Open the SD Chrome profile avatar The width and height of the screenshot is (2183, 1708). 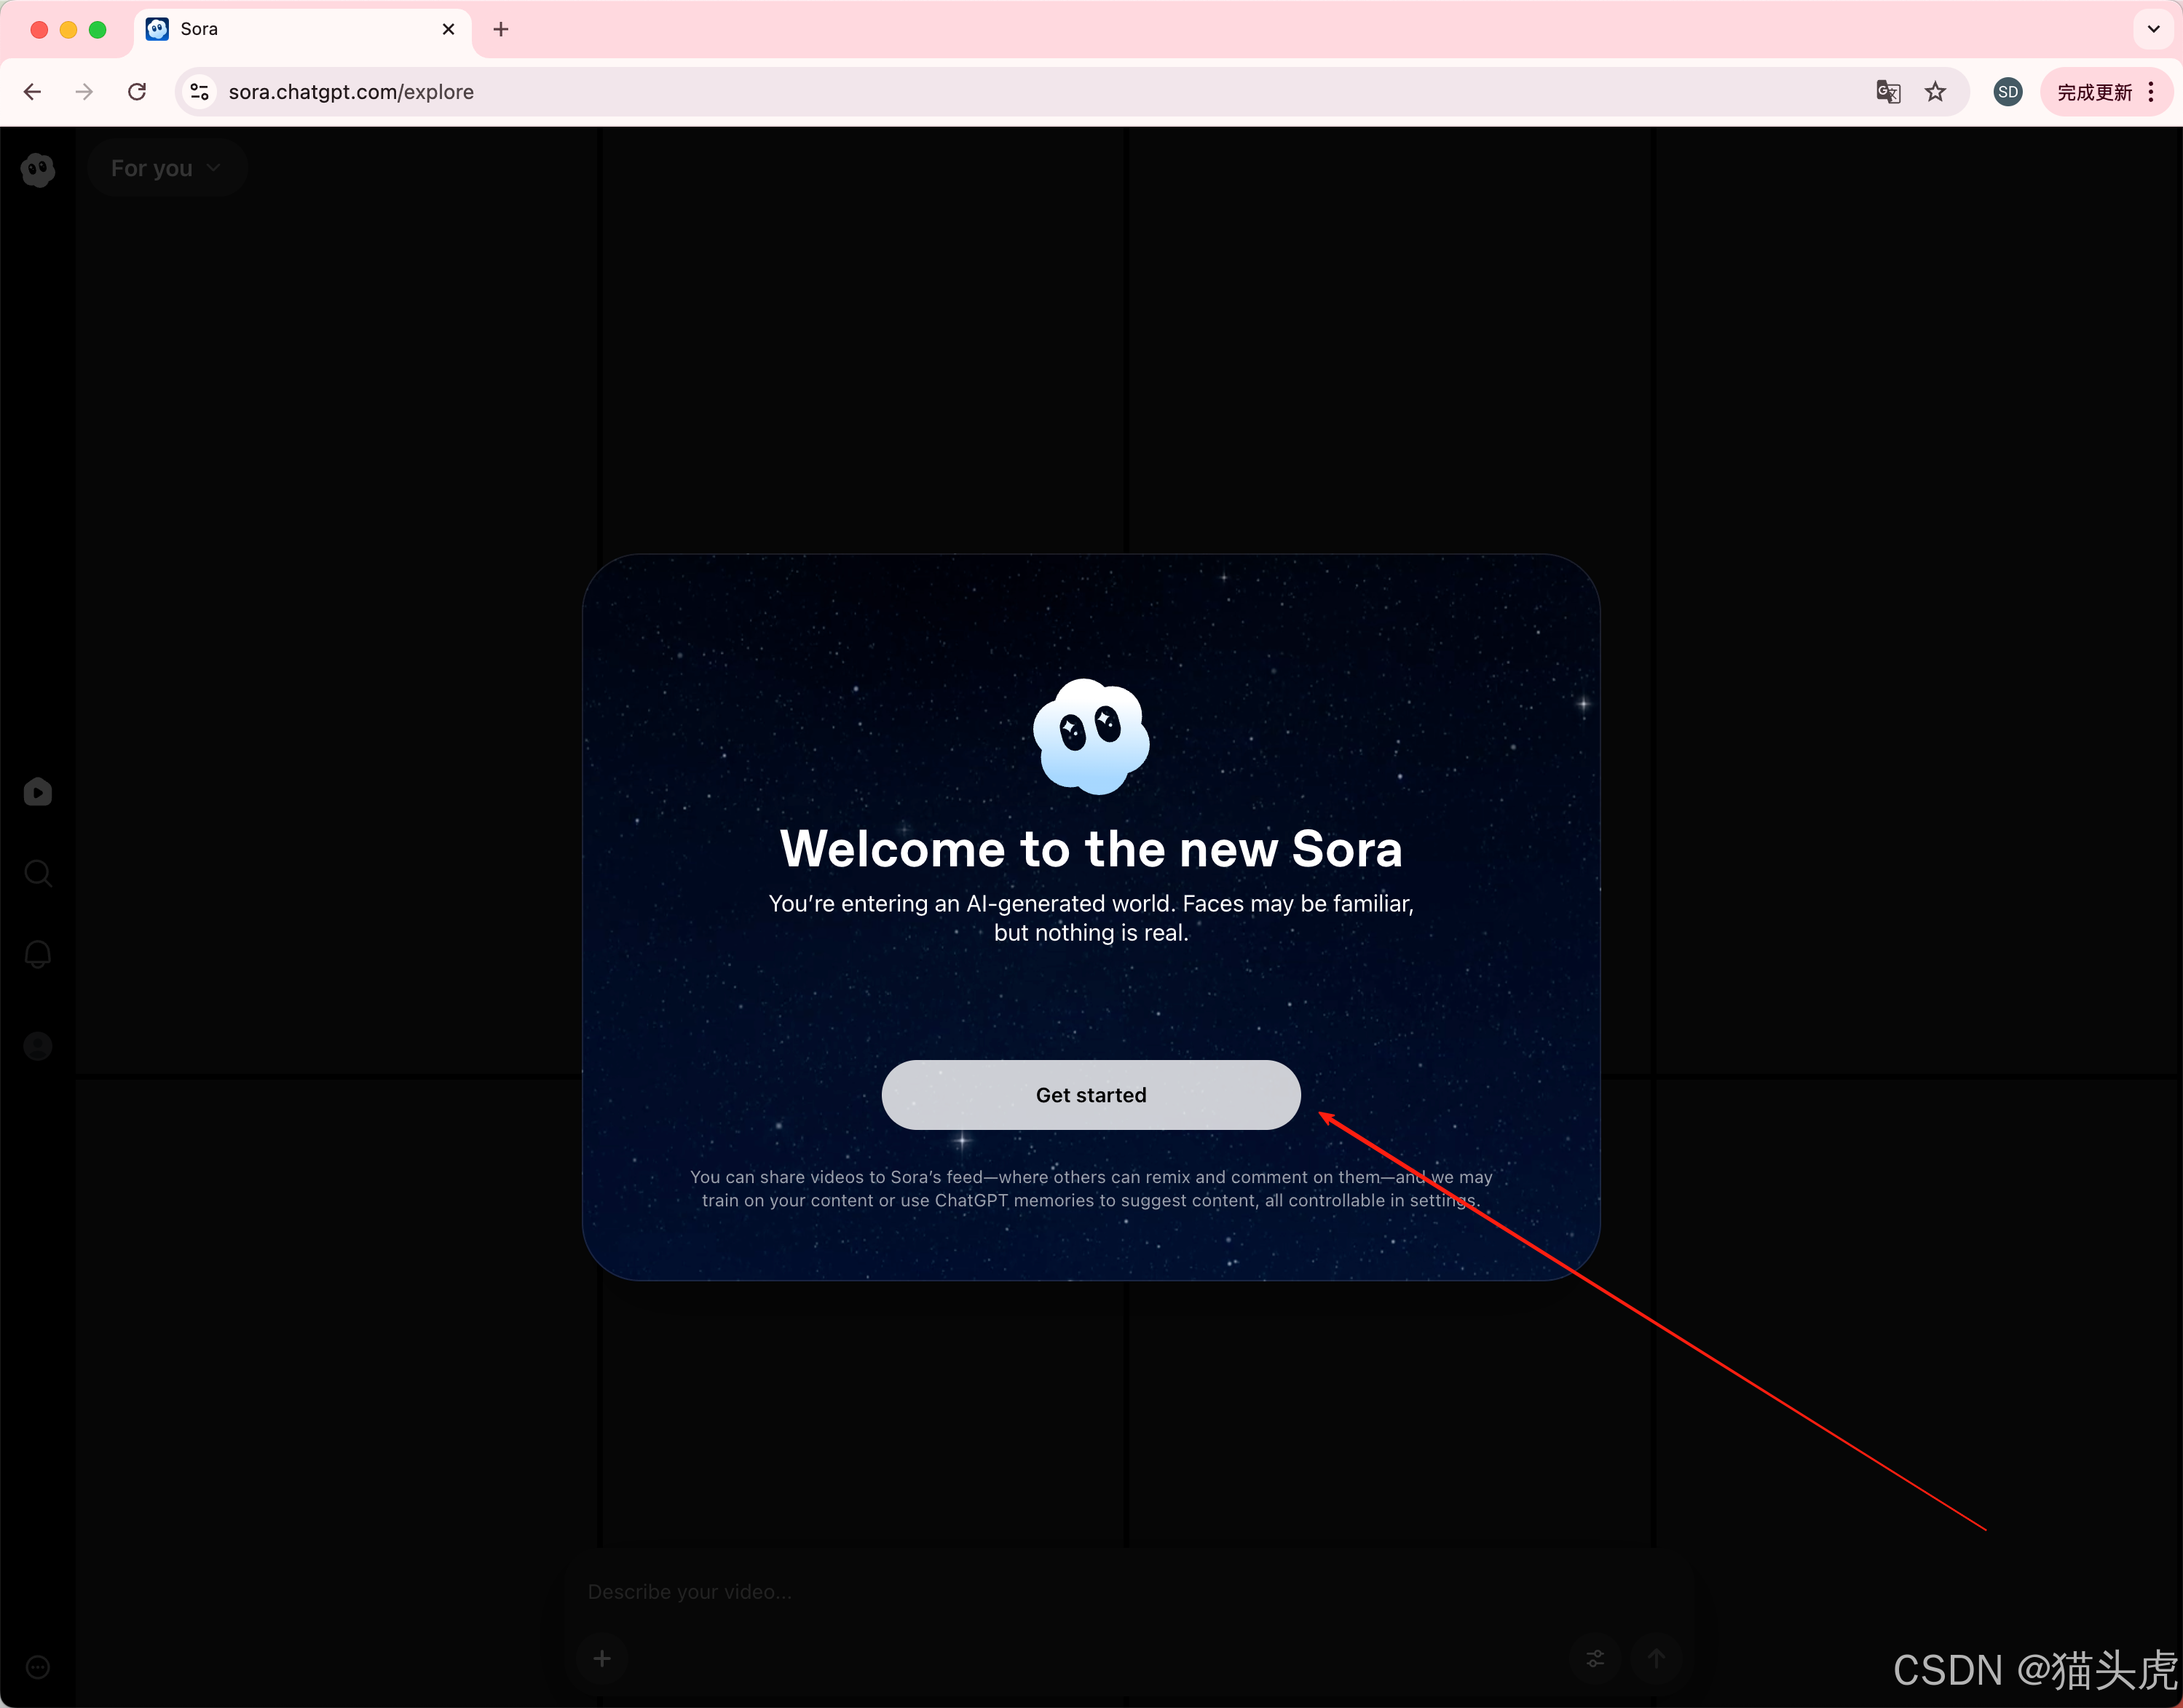tap(2007, 92)
